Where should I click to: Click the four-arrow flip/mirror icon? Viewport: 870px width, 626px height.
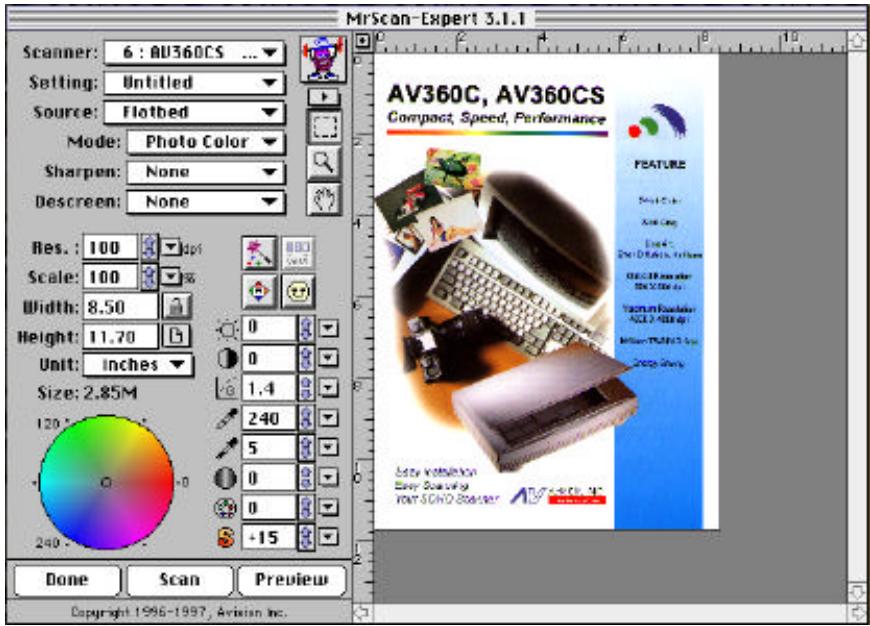coord(259,291)
